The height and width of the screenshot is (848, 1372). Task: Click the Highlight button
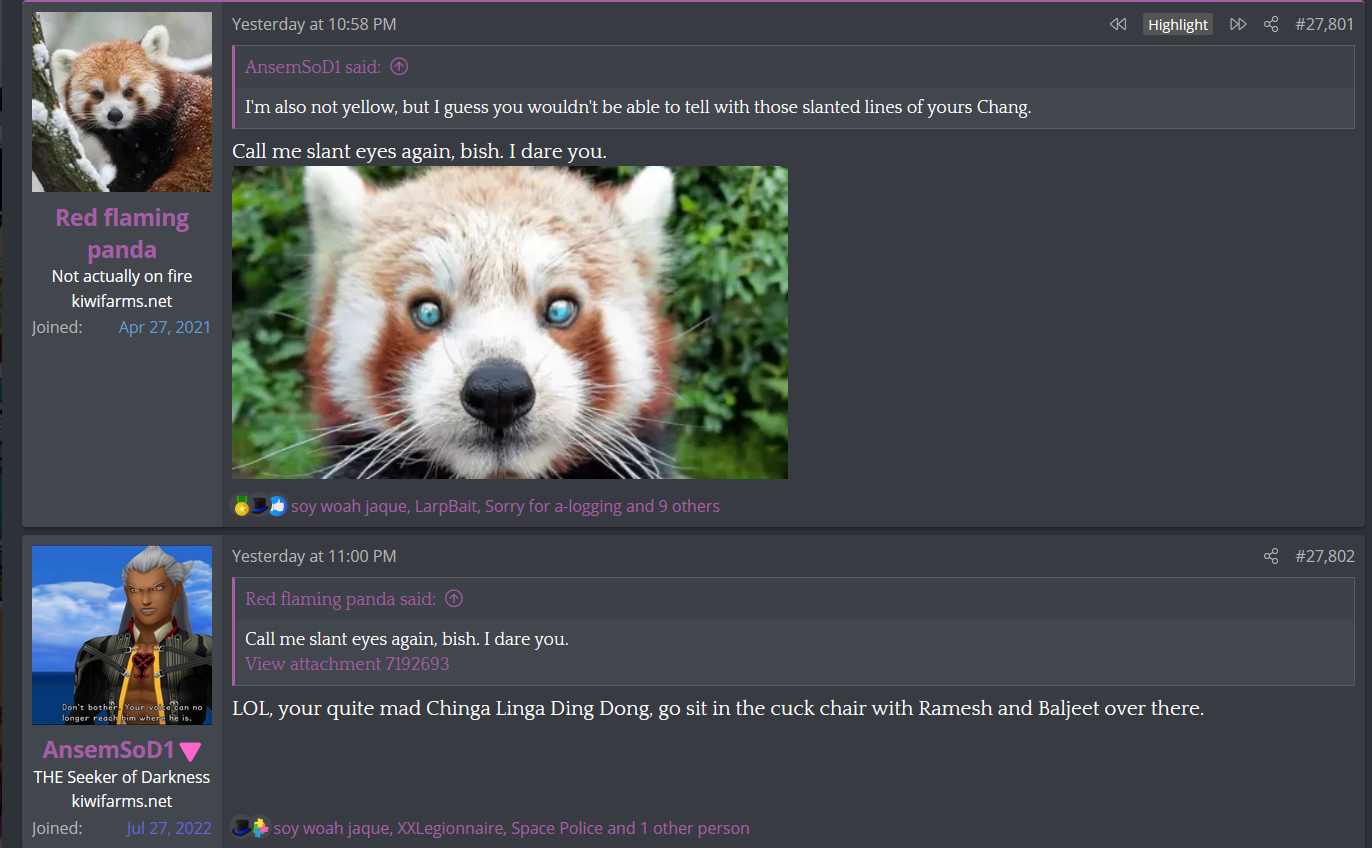[1178, 25]
